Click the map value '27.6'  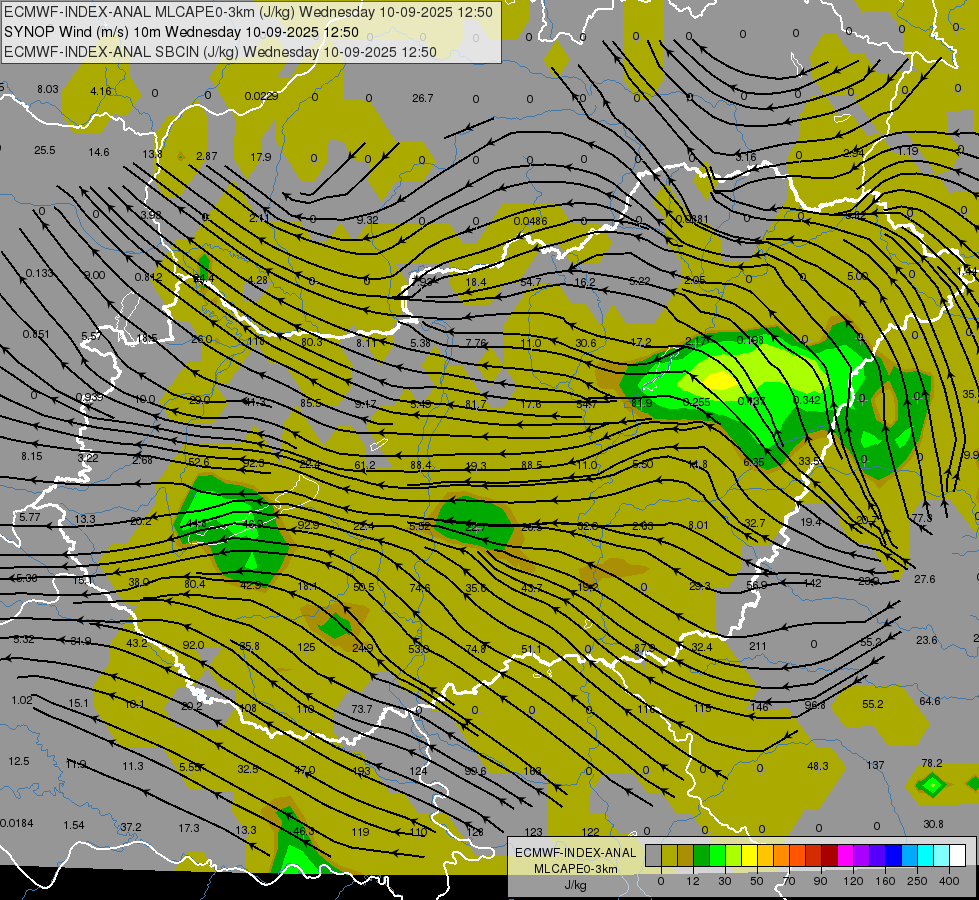(925, 579)
